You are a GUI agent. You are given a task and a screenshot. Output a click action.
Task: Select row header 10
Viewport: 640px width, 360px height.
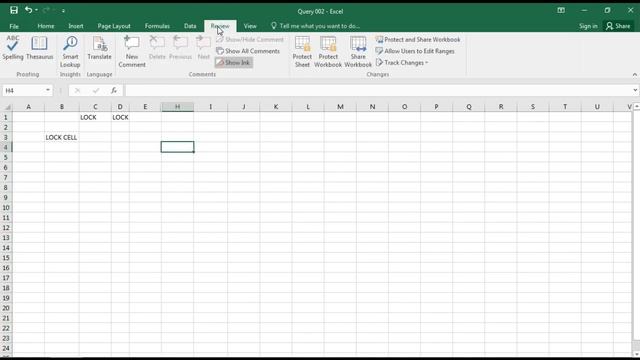point(6,208)
